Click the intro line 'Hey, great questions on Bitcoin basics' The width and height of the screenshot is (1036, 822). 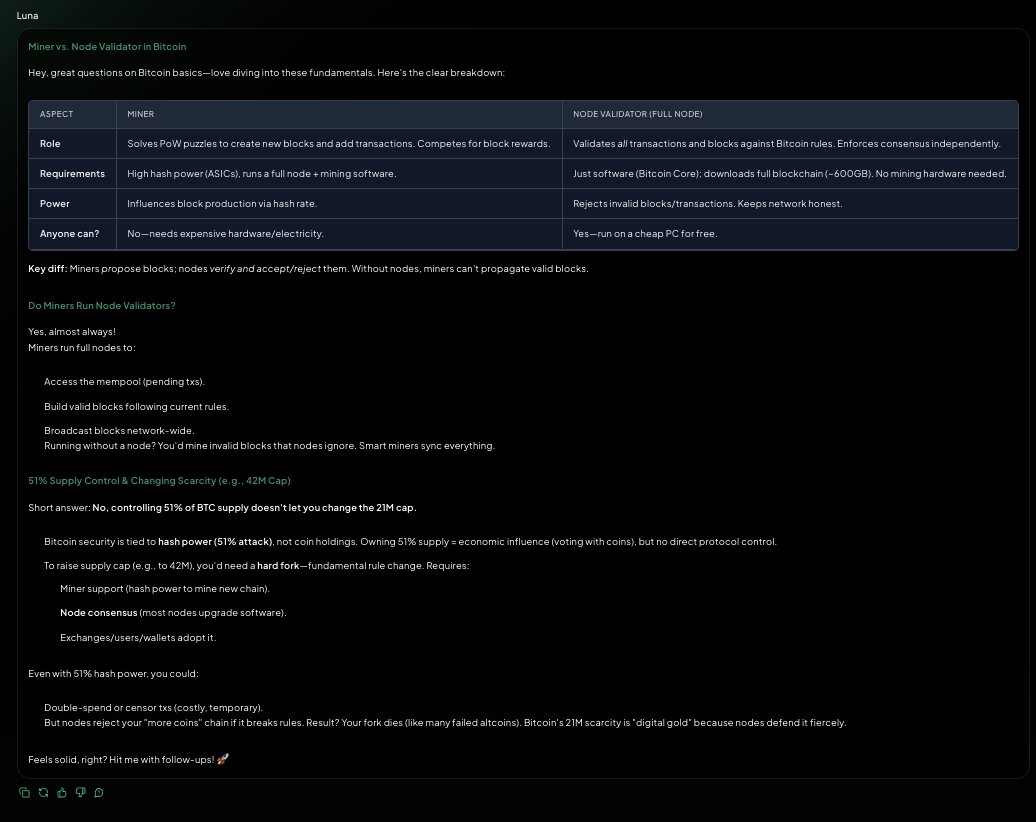pyautogui.click(x=266, y=72)
